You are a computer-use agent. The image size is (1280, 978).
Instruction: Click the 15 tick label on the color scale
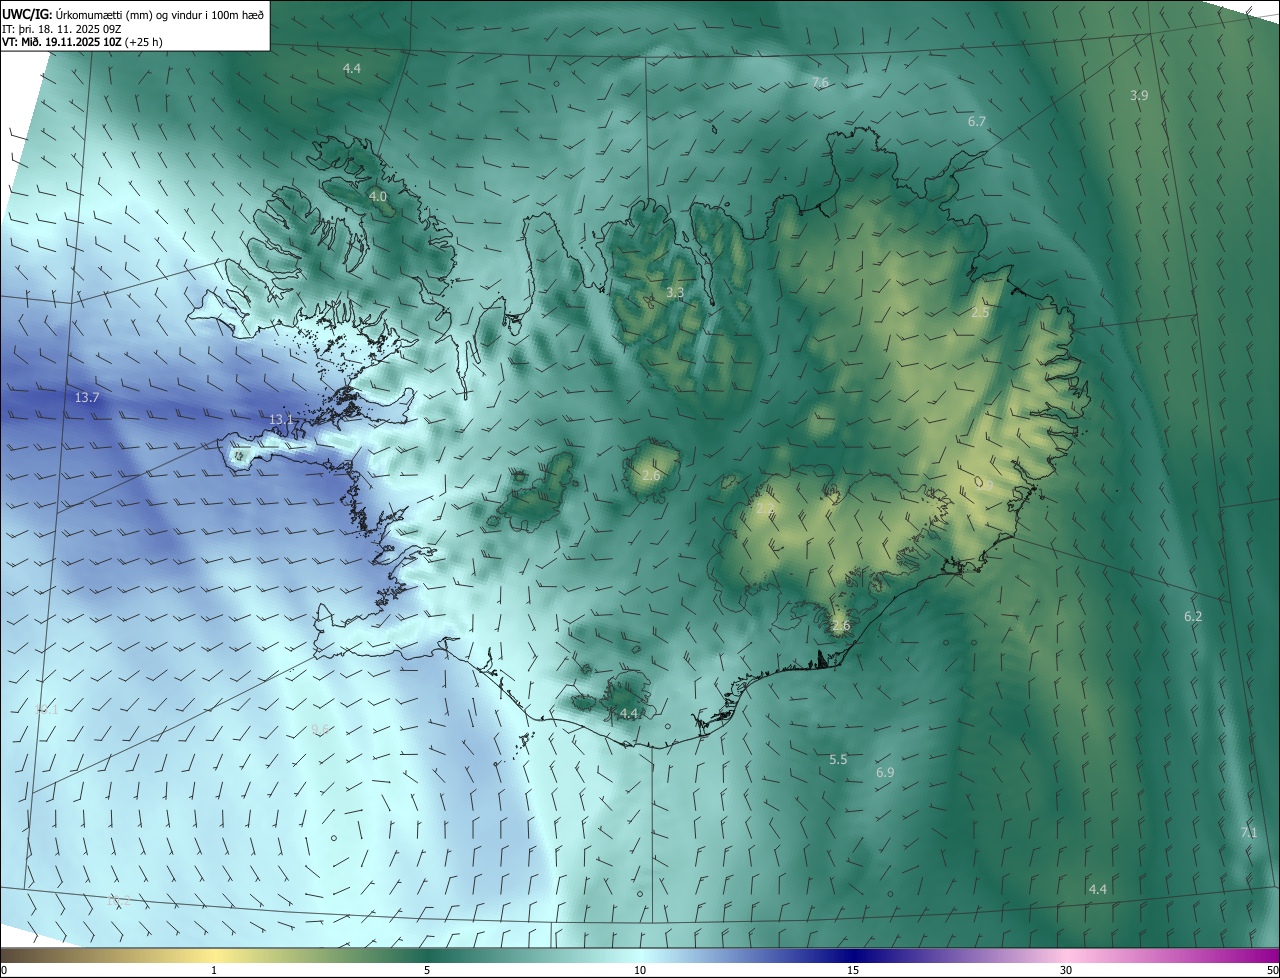(x=853, y=971)
